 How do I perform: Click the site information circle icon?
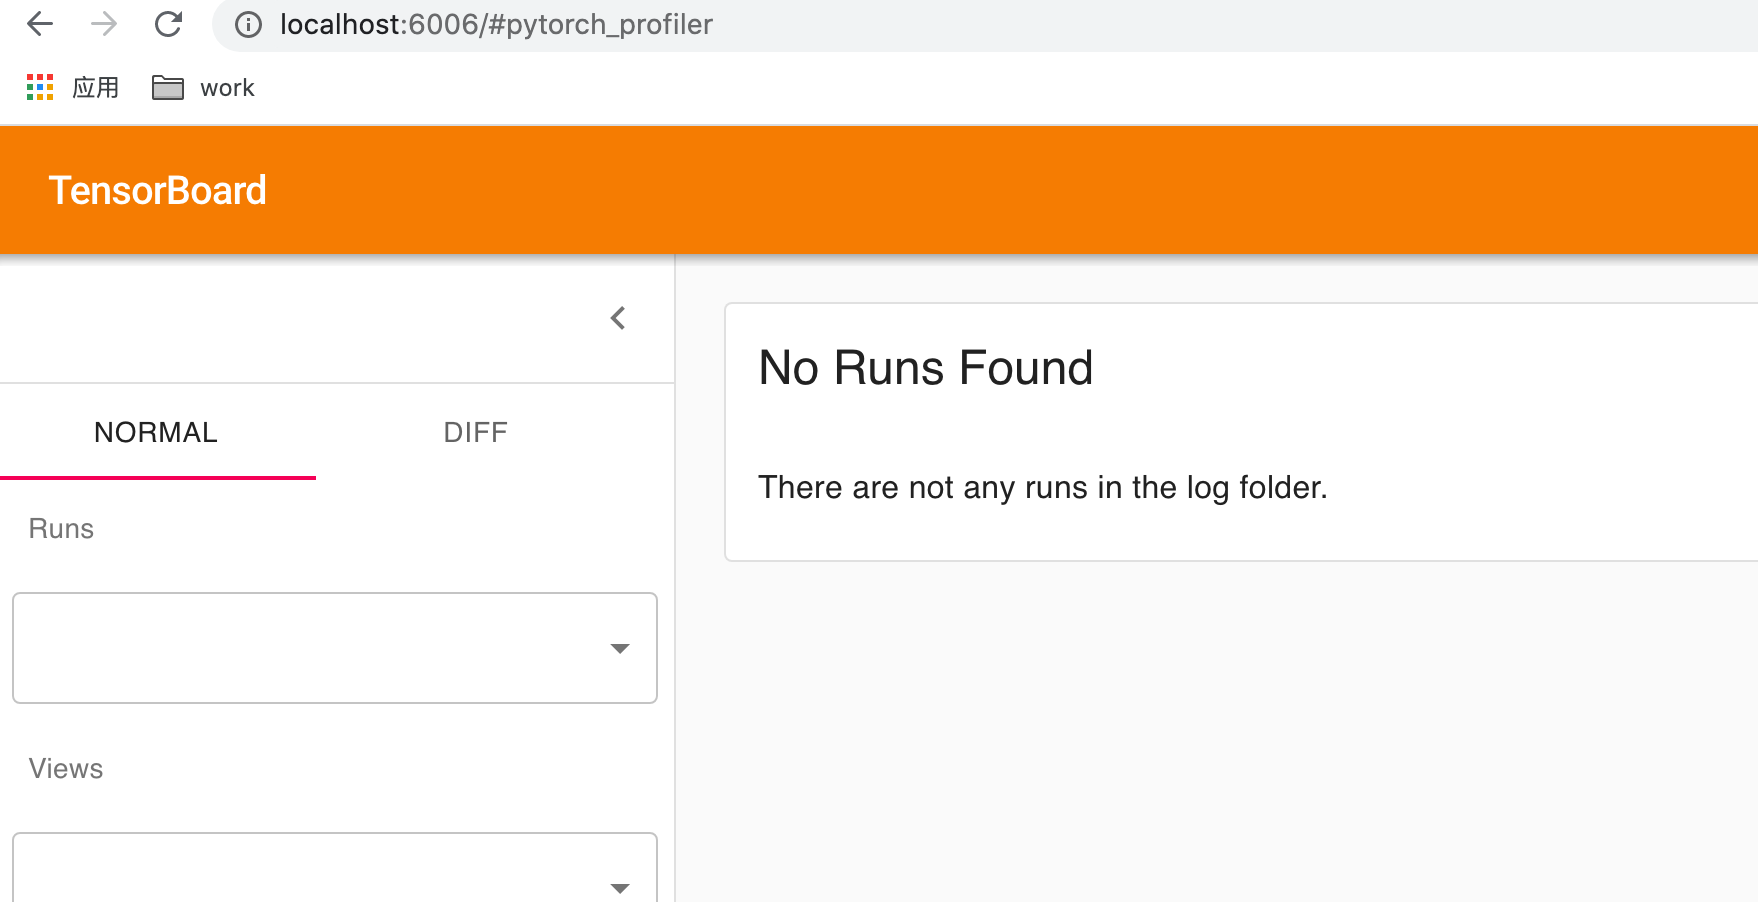(247, 25)
